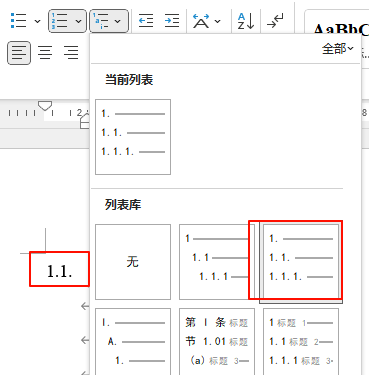This screenshot has width=369, height=375.
Task: Toggle show/hide paragraph marks
Action: pyautogui.click(x=275, y=21)
